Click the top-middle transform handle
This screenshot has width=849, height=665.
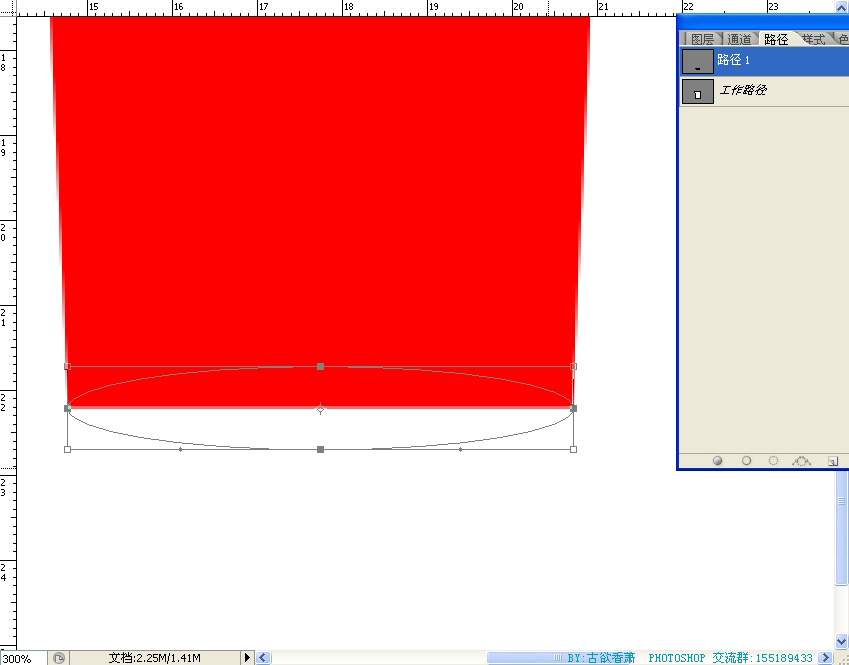pyautogui.click(x=321, y=367)
